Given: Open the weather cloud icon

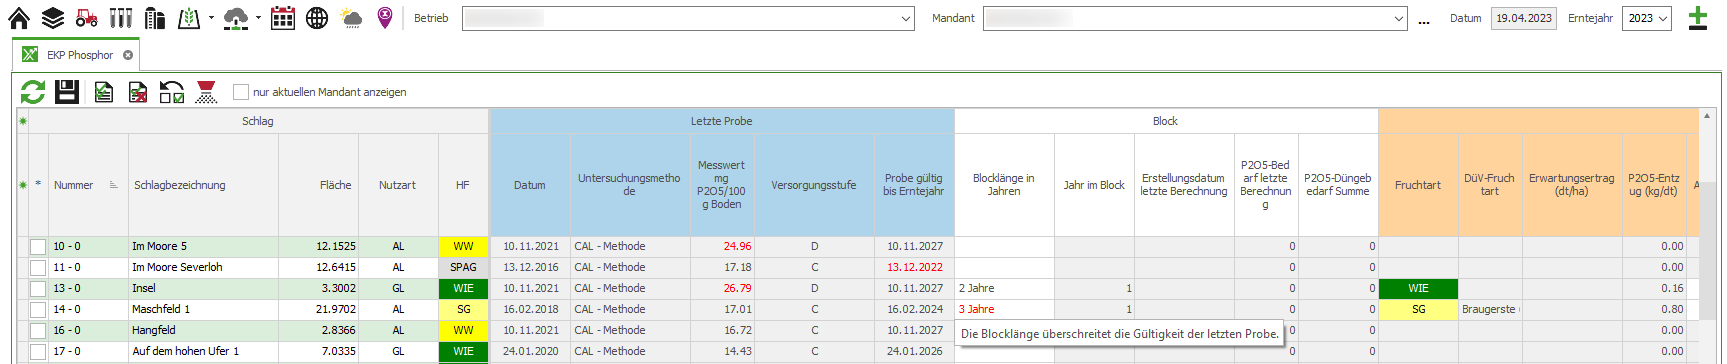Looking at the screenshot, I should (x=351, y=18).
